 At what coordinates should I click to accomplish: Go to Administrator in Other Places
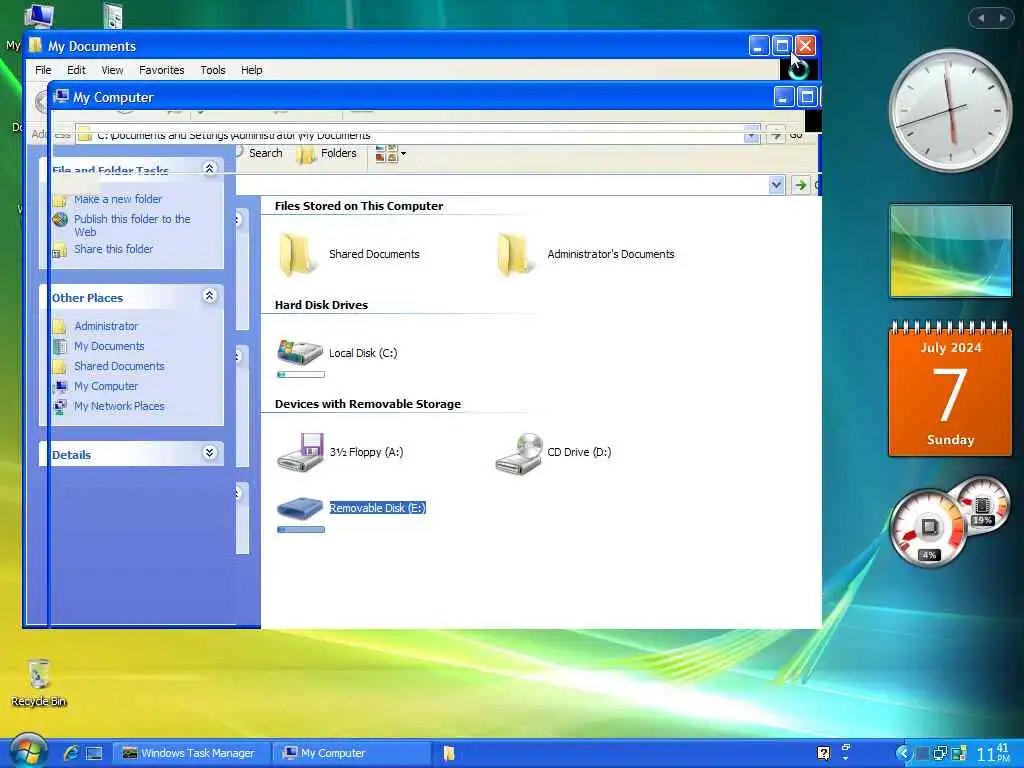click(106, 326)
